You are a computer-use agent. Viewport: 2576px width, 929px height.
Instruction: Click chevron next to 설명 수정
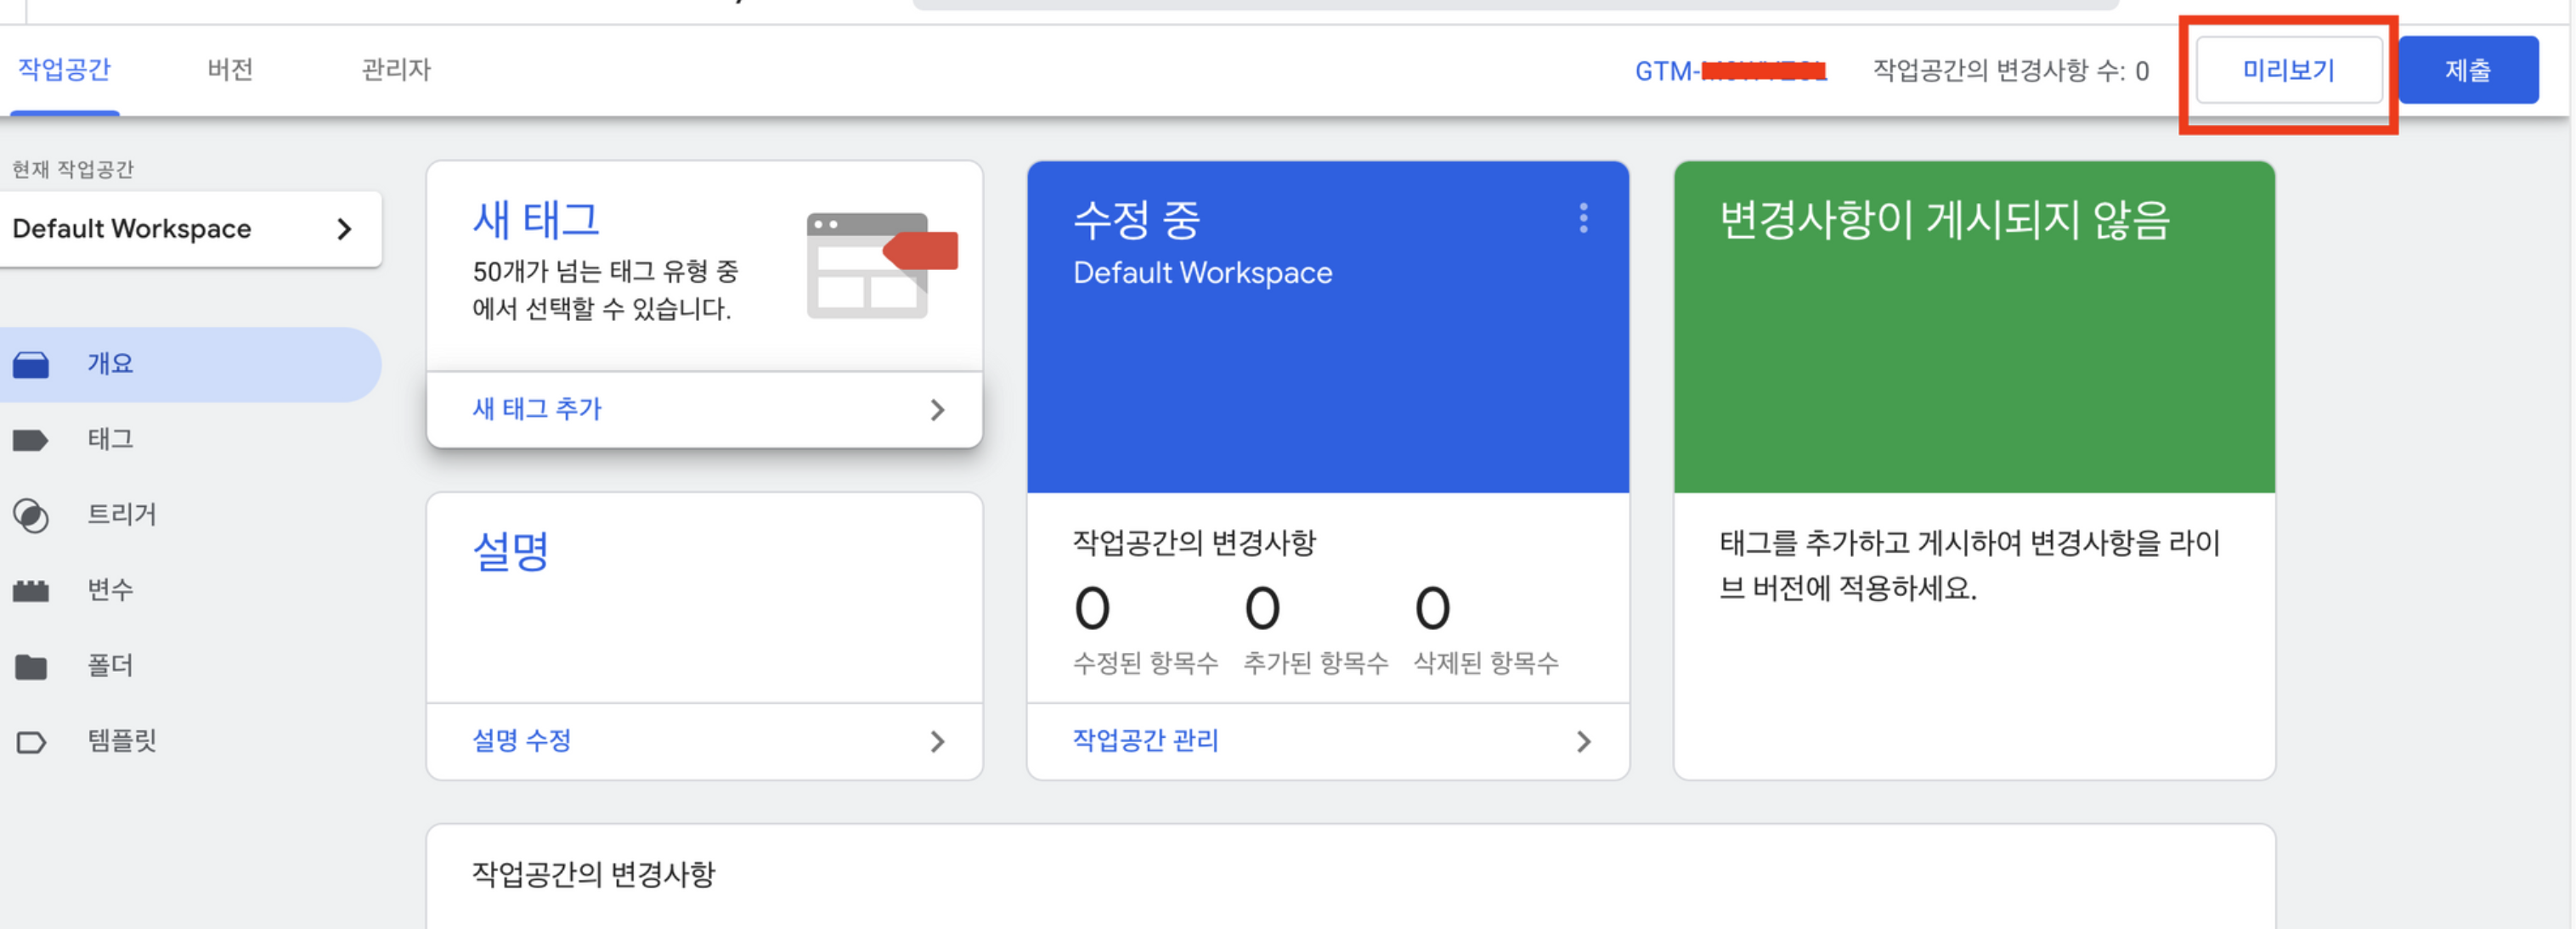(937, 742)
